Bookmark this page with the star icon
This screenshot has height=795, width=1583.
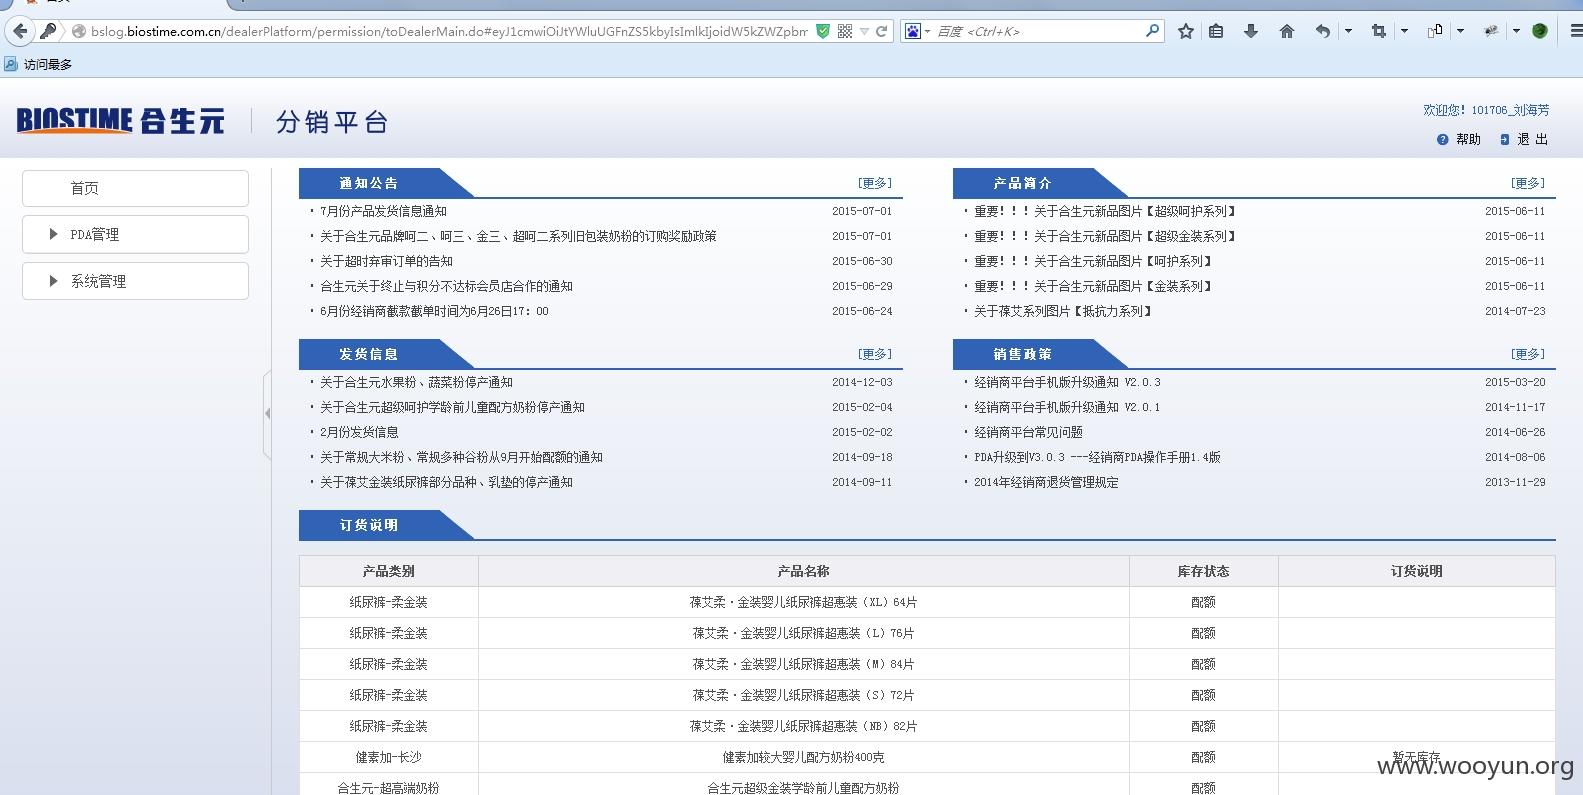(x=1186, y=31)
